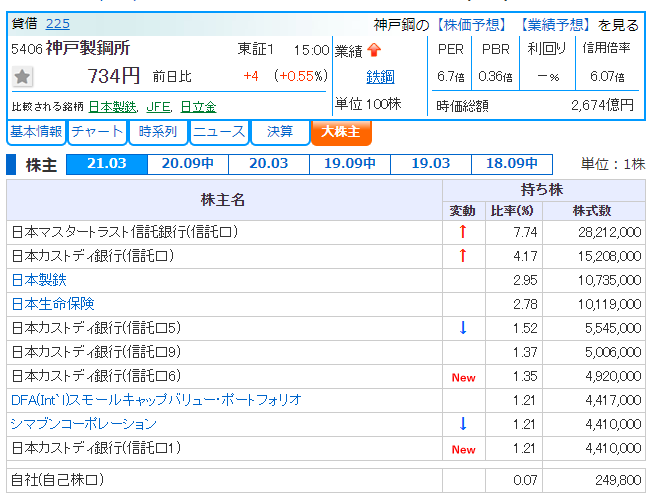Click the 単位:1株 label
The width and height of the screenshot is (651, 496).
(x=613, y=164)
